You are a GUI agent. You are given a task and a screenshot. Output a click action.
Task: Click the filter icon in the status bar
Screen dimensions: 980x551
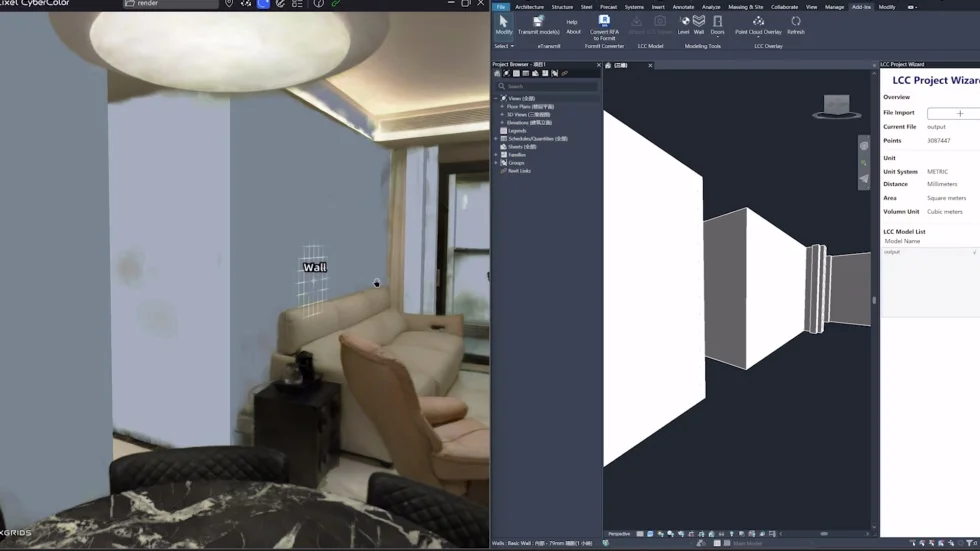pos(970,544)
